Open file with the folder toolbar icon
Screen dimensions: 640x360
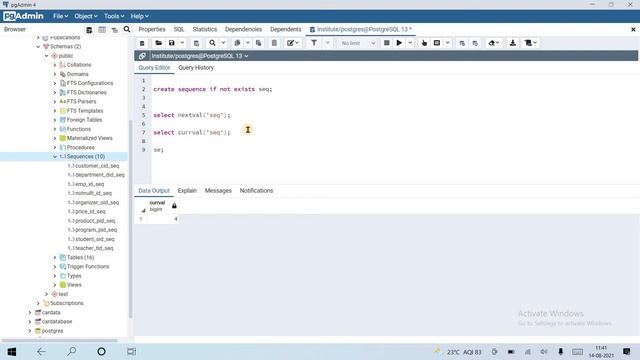pos(158,43)
